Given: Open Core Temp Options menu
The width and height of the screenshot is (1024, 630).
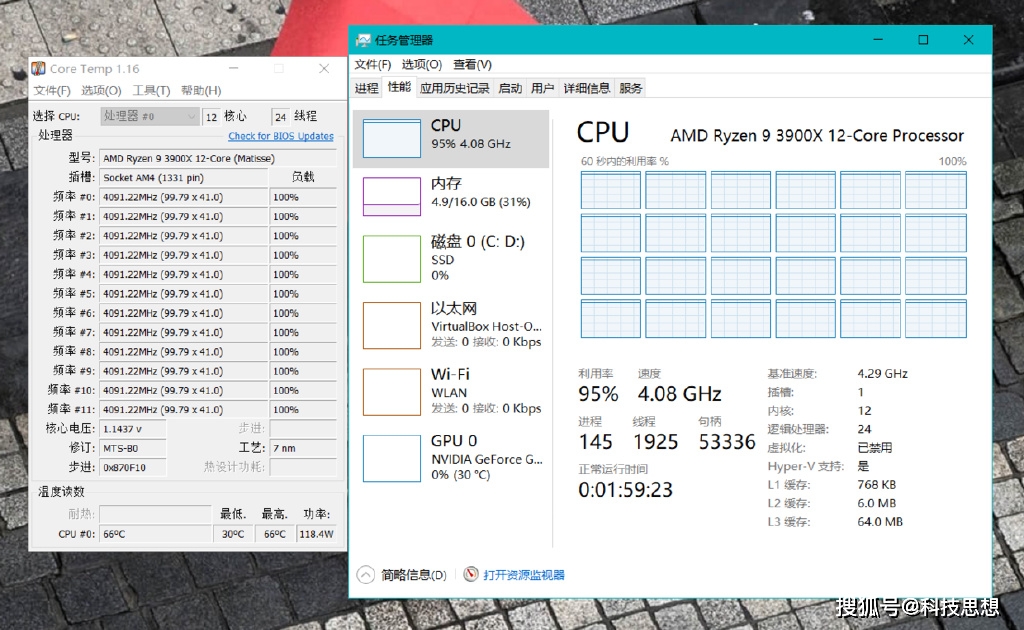Looking at the screenshot, I should (101, 91).
